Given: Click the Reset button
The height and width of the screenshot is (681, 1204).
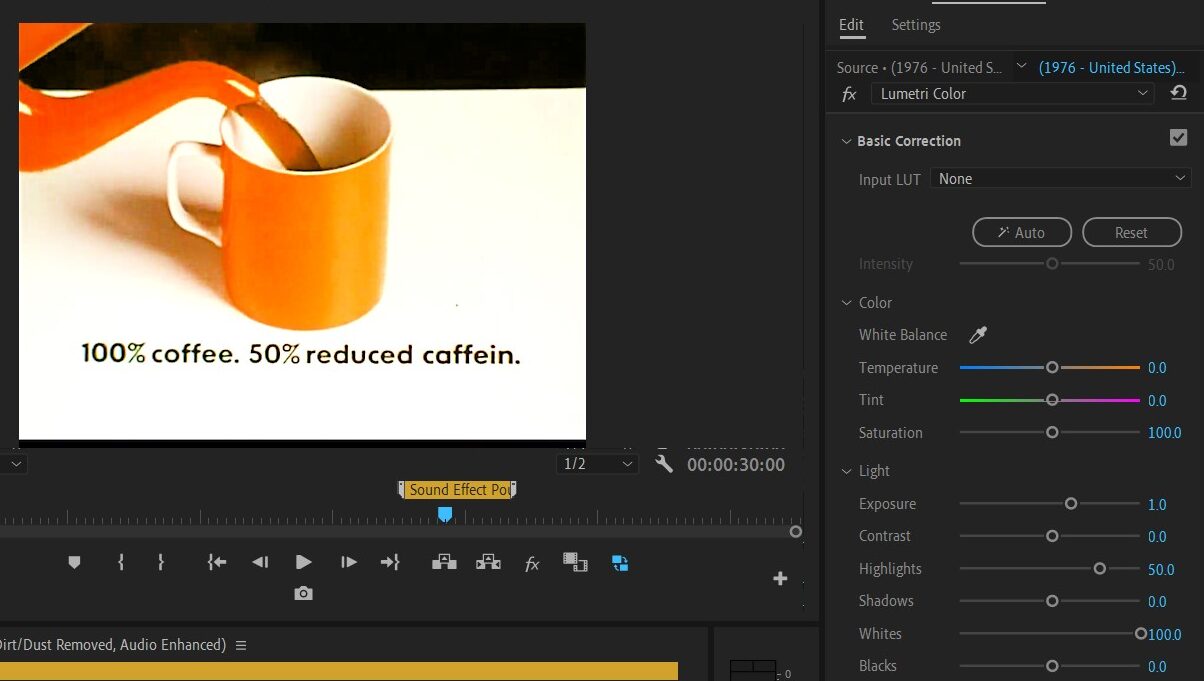Looking at the screenshot, I should 1132,232.
